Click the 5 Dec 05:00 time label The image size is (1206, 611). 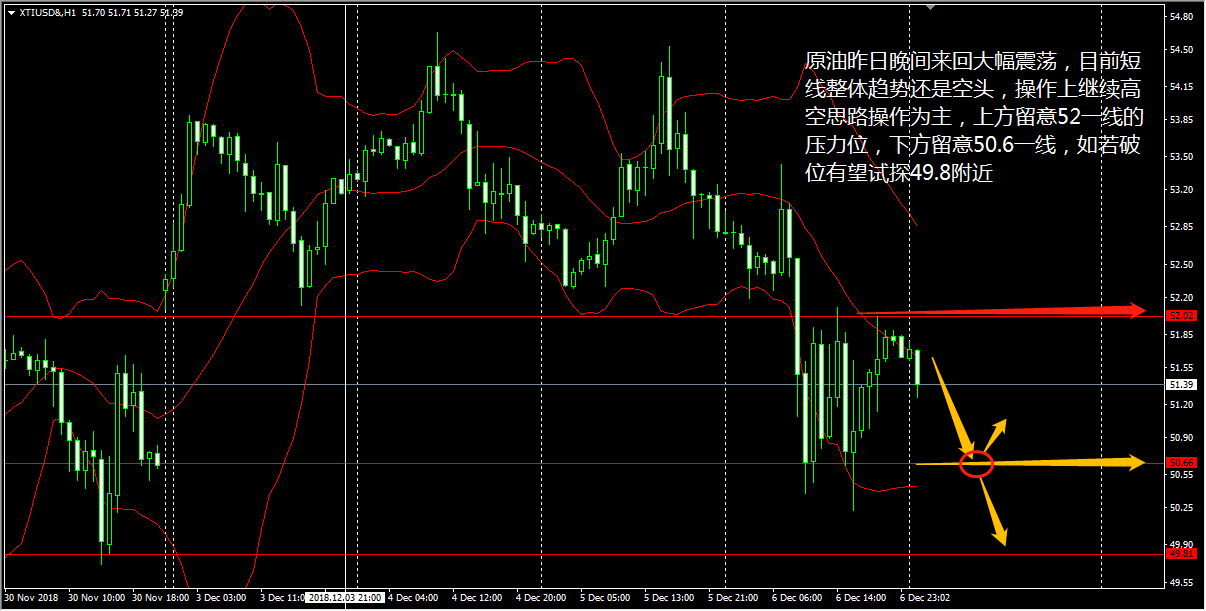(605, 598)
